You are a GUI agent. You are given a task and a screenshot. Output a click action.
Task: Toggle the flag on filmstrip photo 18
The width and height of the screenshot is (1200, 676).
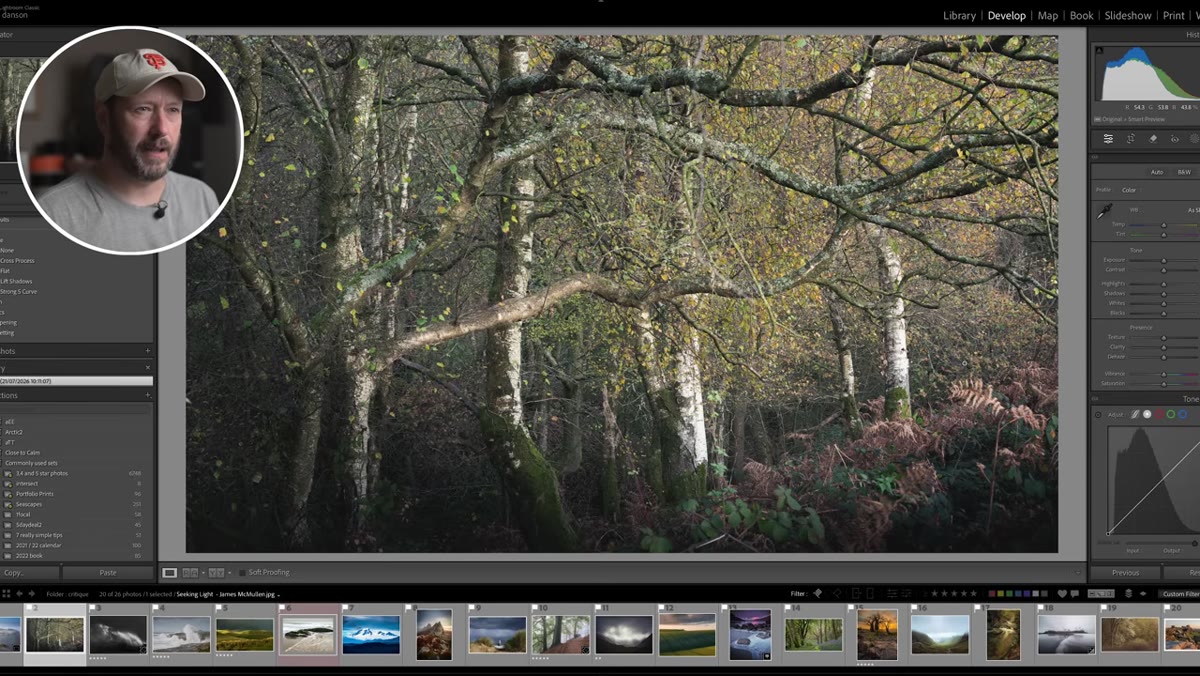1041,607
